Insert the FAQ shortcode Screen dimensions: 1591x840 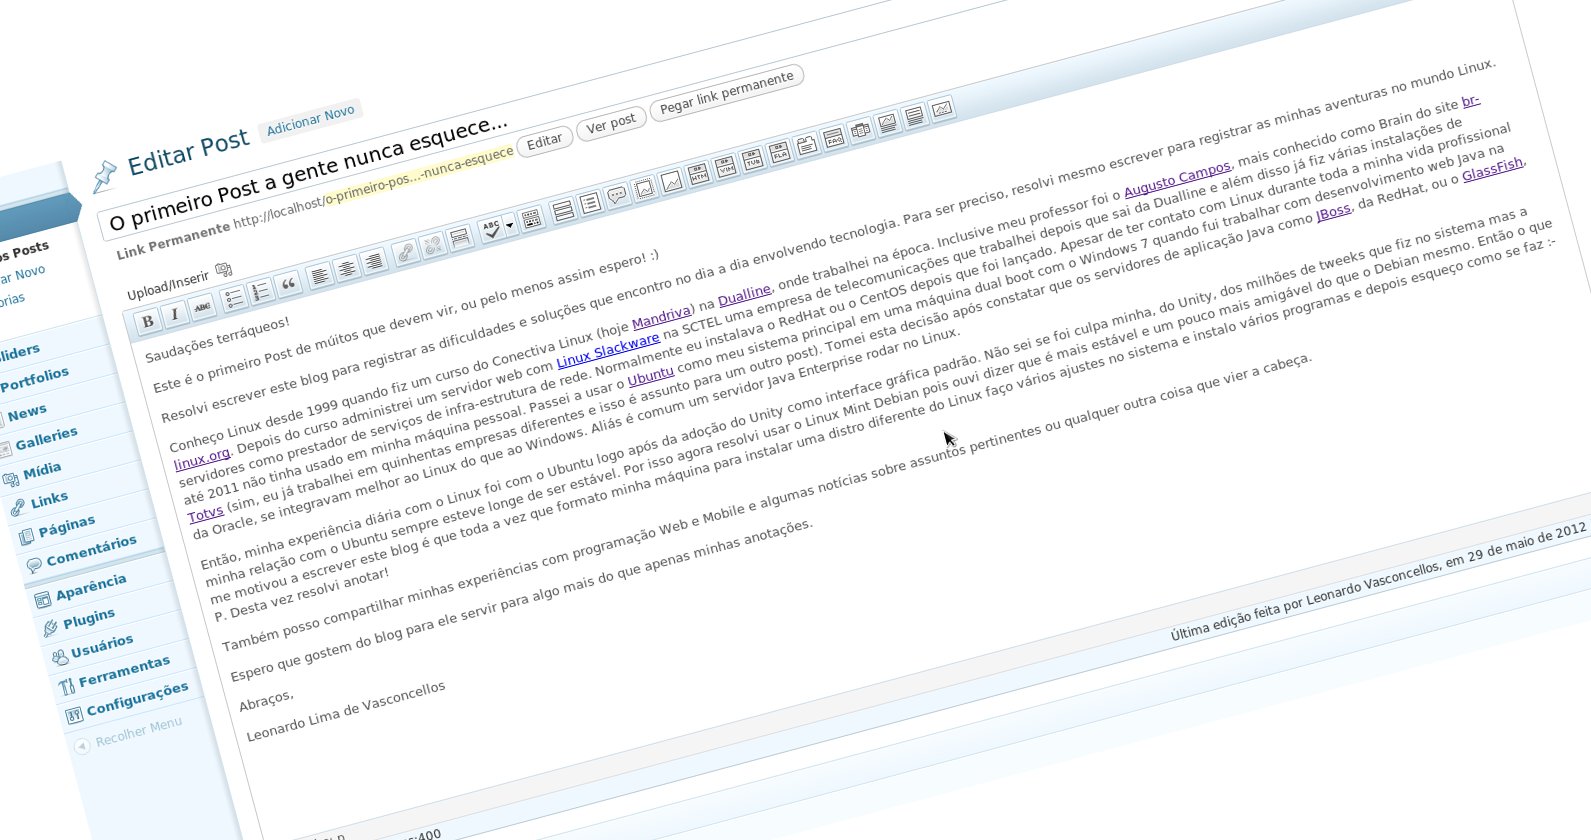(834, 137)
